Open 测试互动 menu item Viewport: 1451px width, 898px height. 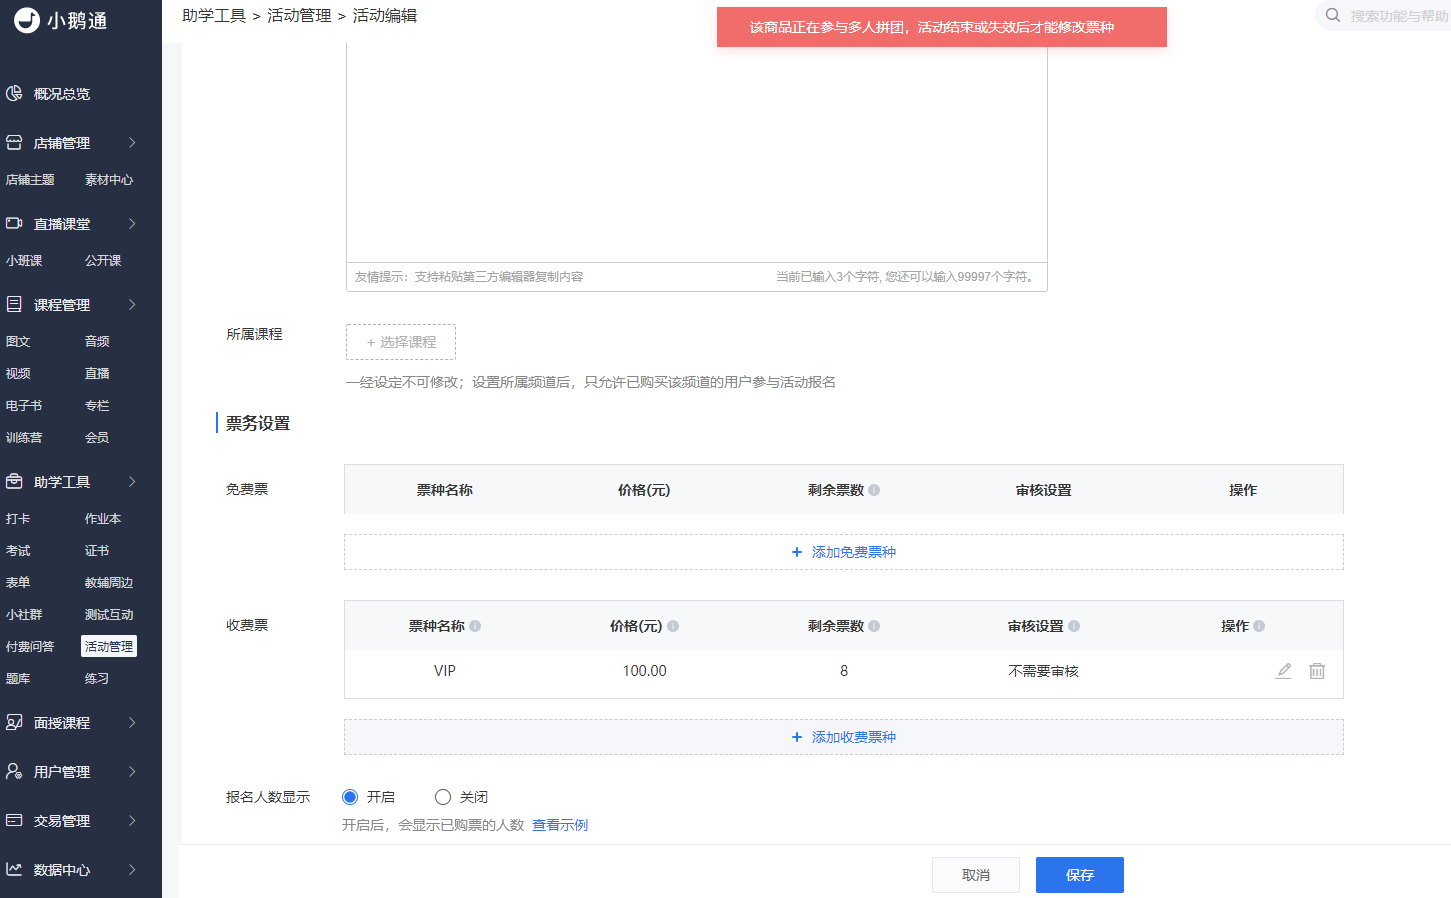pos(109,614)
